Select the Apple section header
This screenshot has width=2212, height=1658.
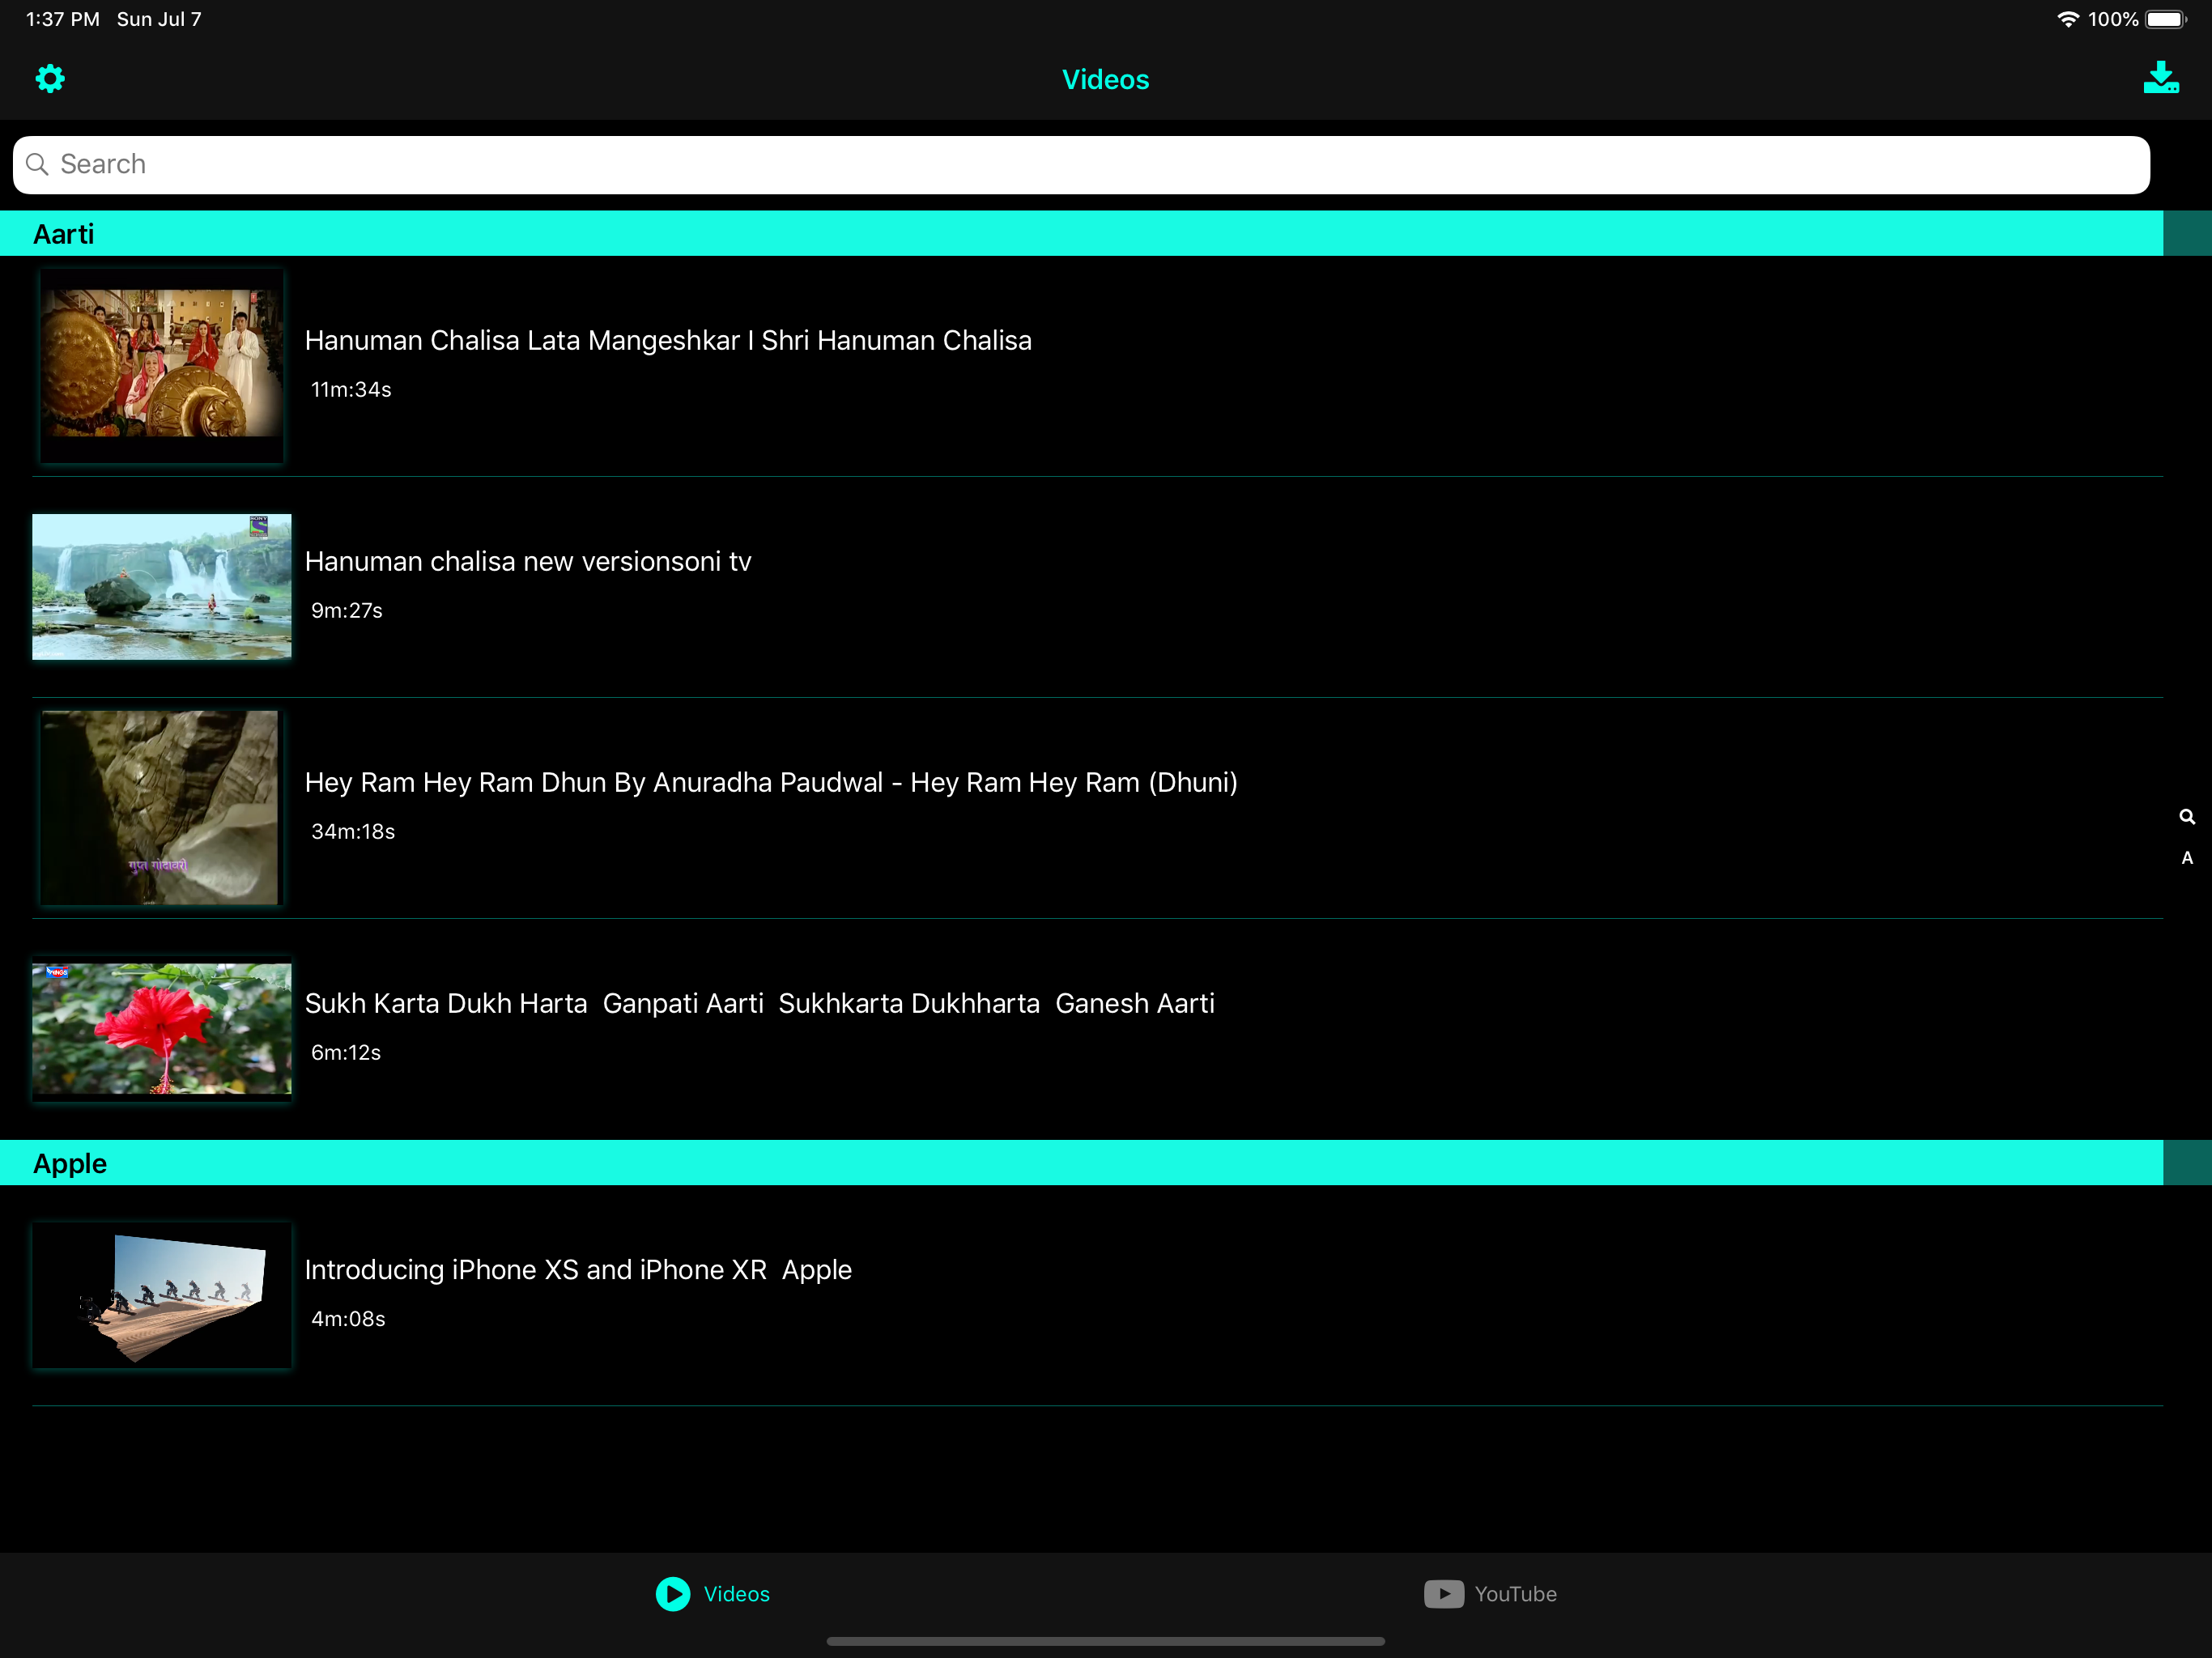point(1081,1163)
